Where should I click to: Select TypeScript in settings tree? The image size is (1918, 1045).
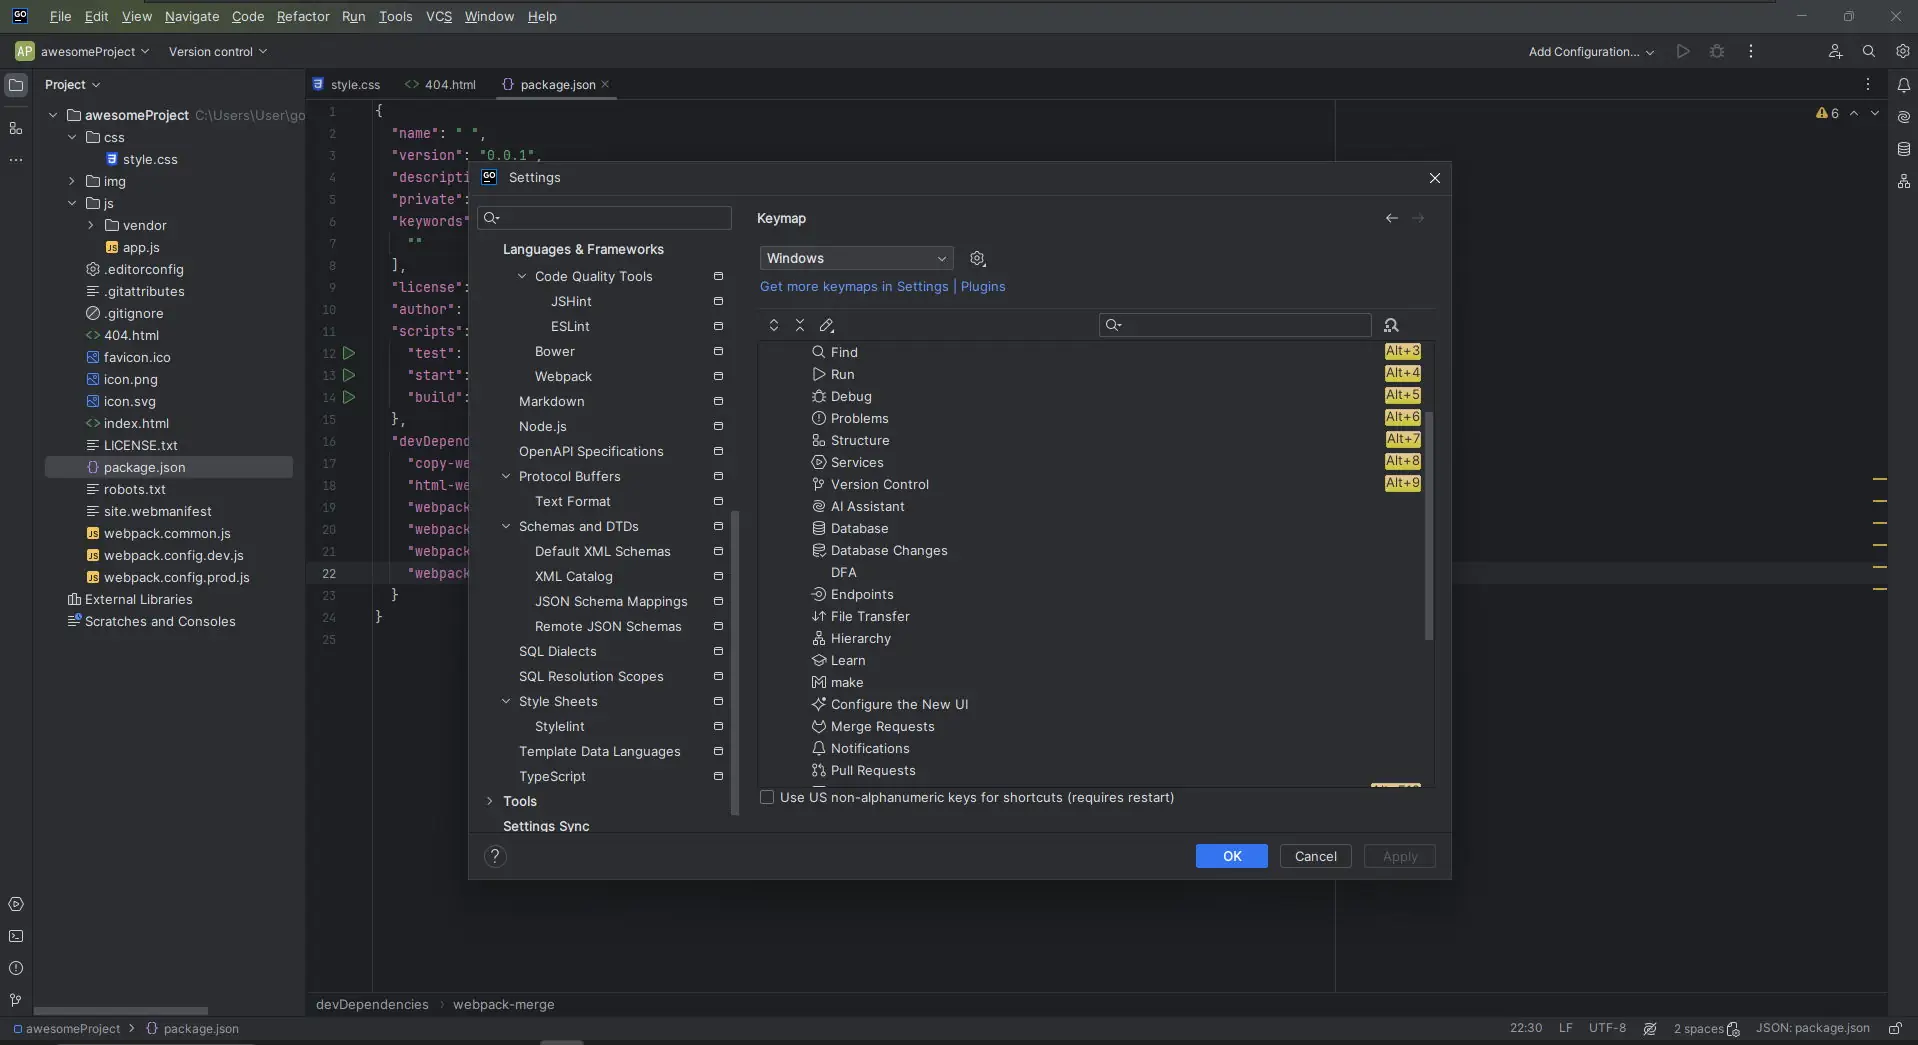tap(552, 777)
